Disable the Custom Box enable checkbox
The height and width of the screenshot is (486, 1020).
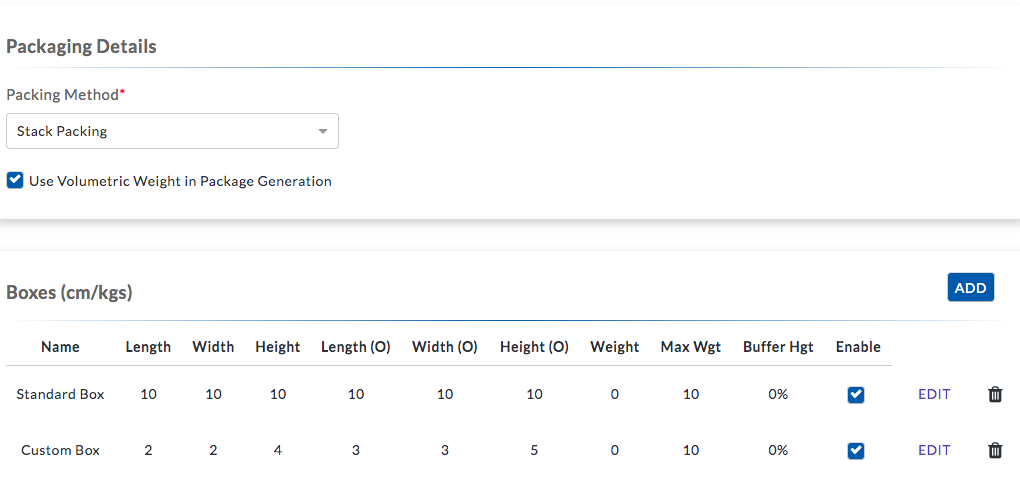click(x=856, y=450)
